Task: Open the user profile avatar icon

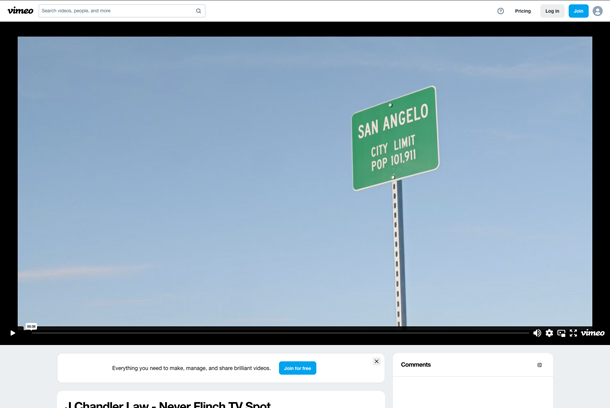Action: (x=598, y=11)
